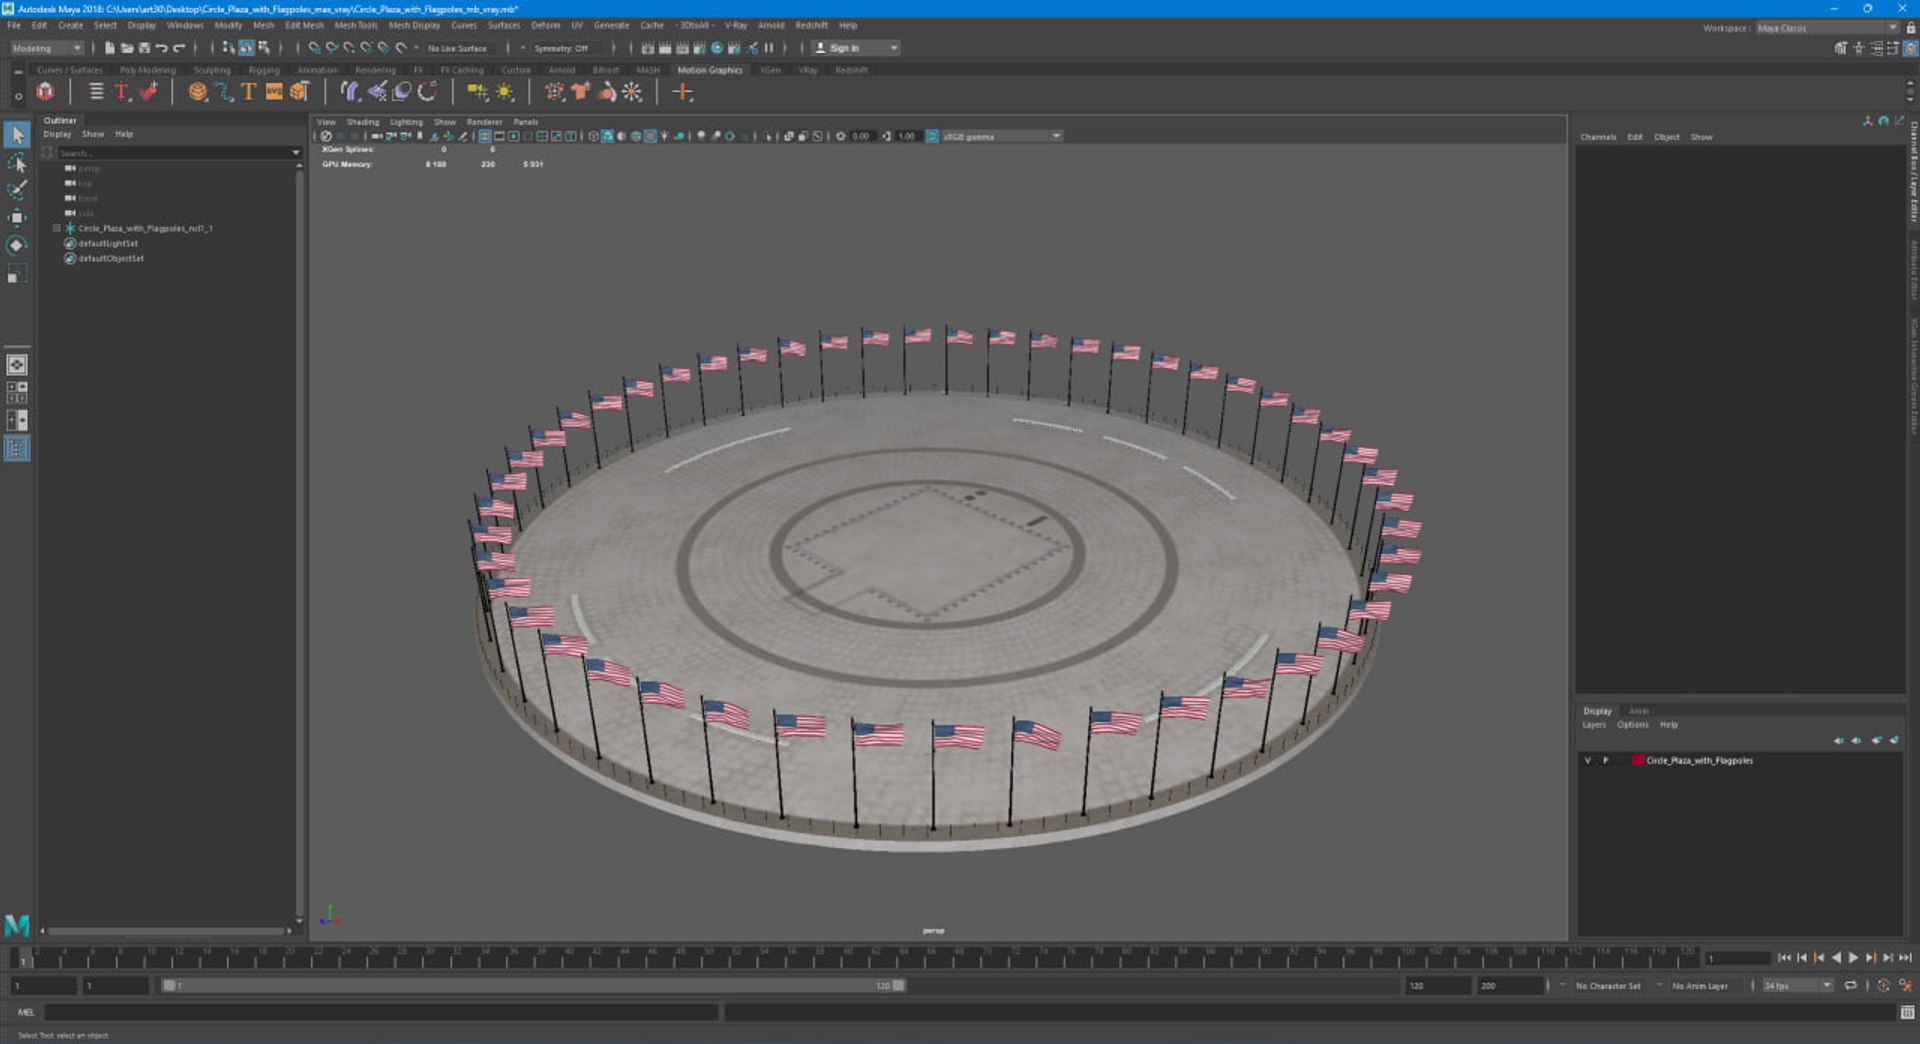Open the 24 fps frame rate dropdown

1797,986
